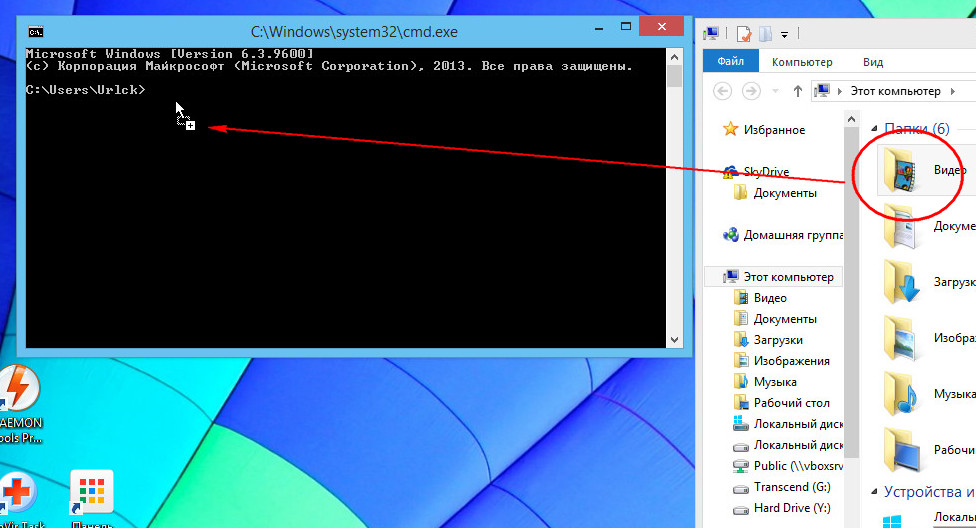
Task: Open recent locations dropdown arrow
Action: [776, 92]
